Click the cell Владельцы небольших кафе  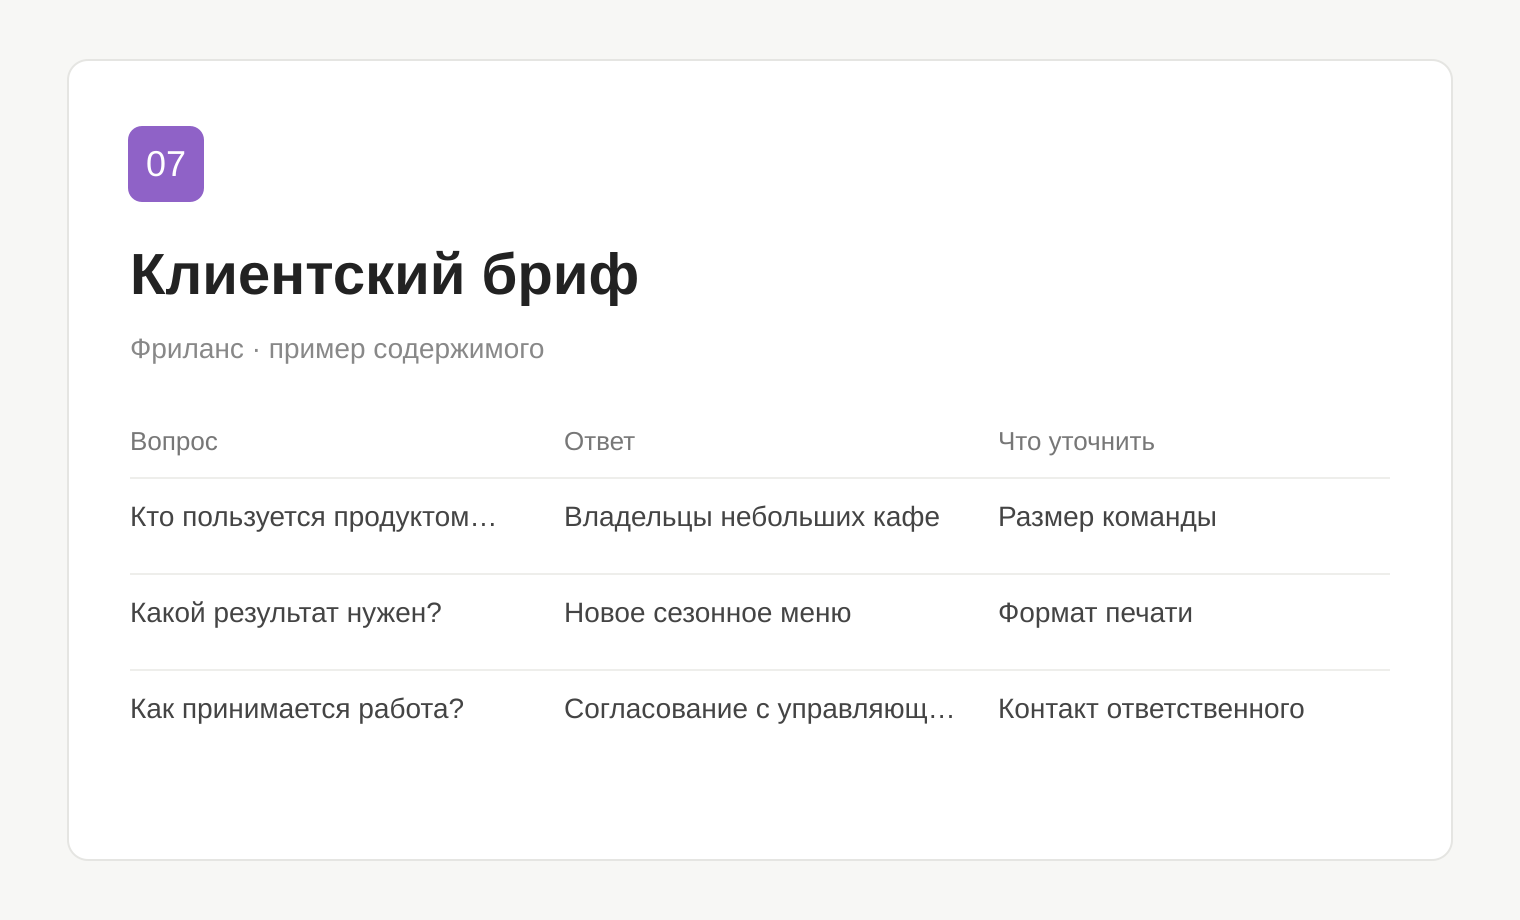752,517
